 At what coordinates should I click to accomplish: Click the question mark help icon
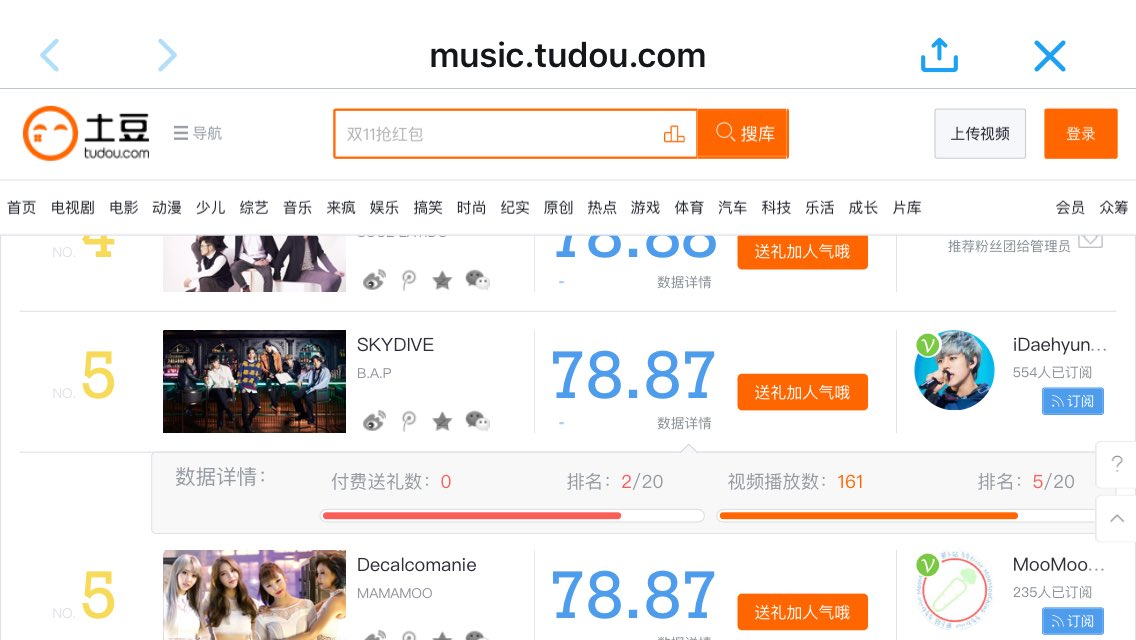tap(1116, 464)
